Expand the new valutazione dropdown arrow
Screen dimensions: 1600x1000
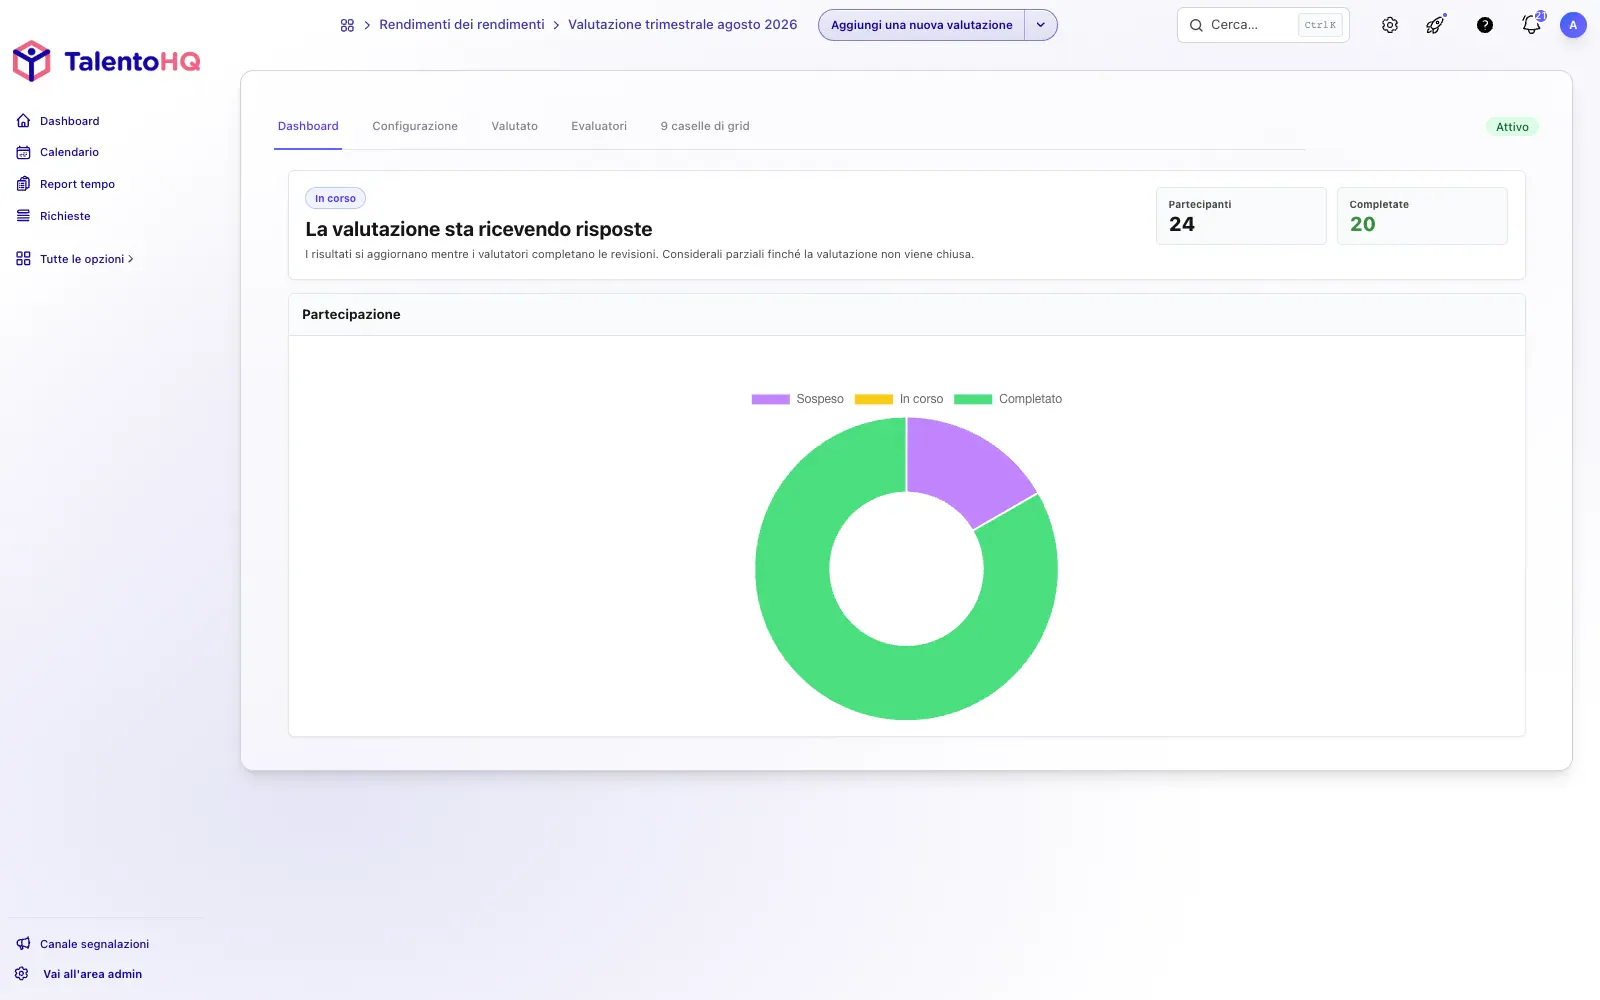(1041, 25)
